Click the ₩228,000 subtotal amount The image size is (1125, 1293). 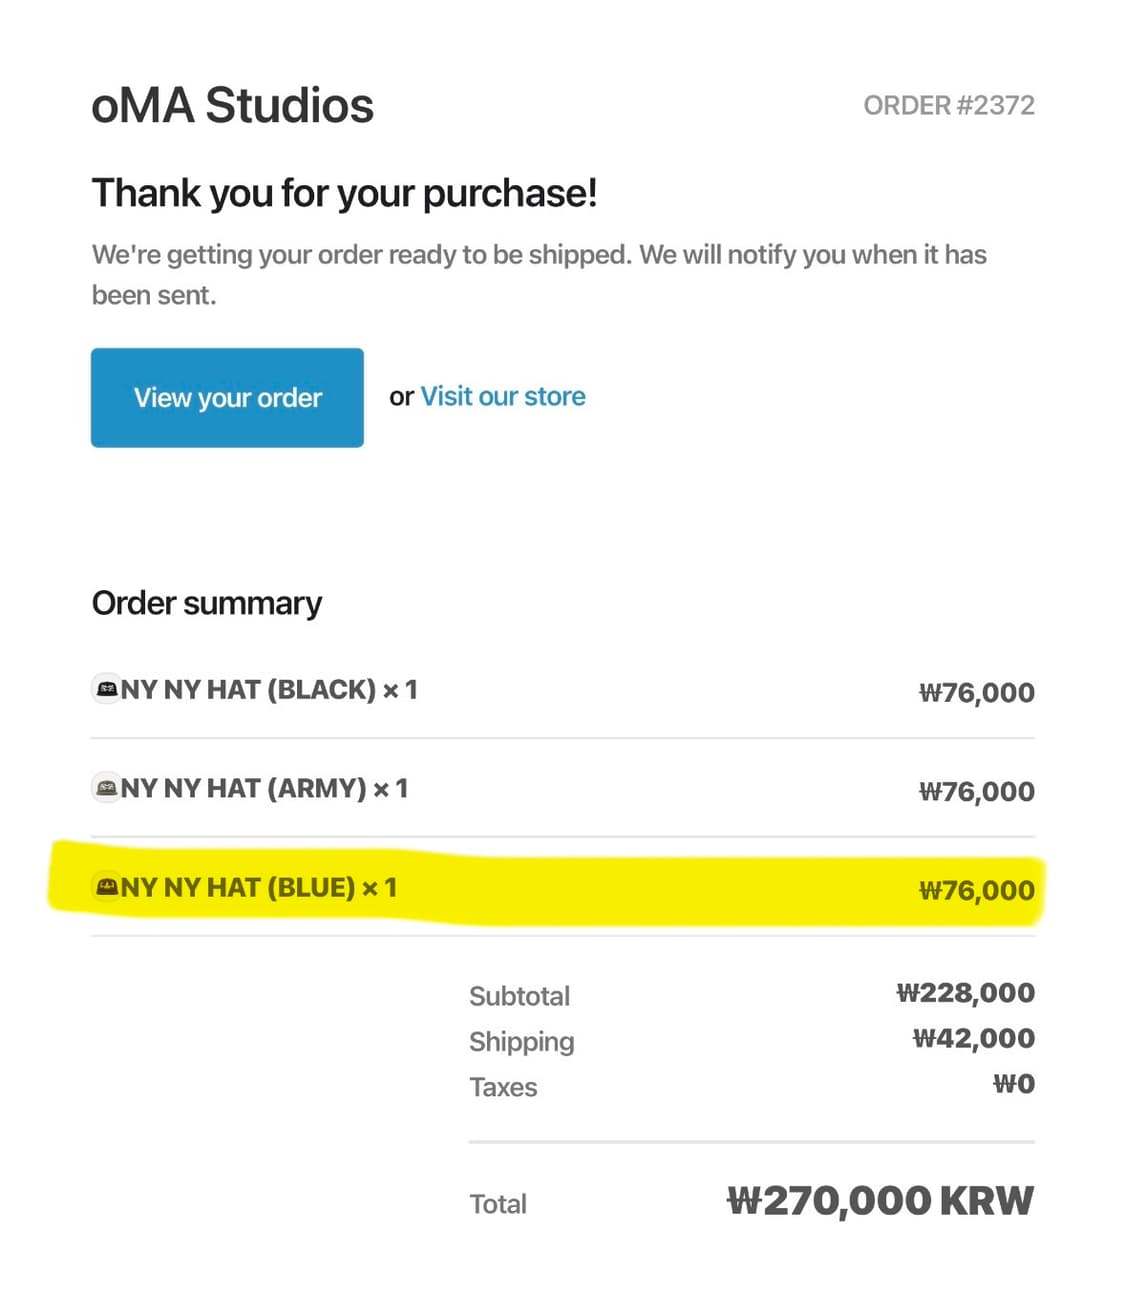(x=965, y=993)
